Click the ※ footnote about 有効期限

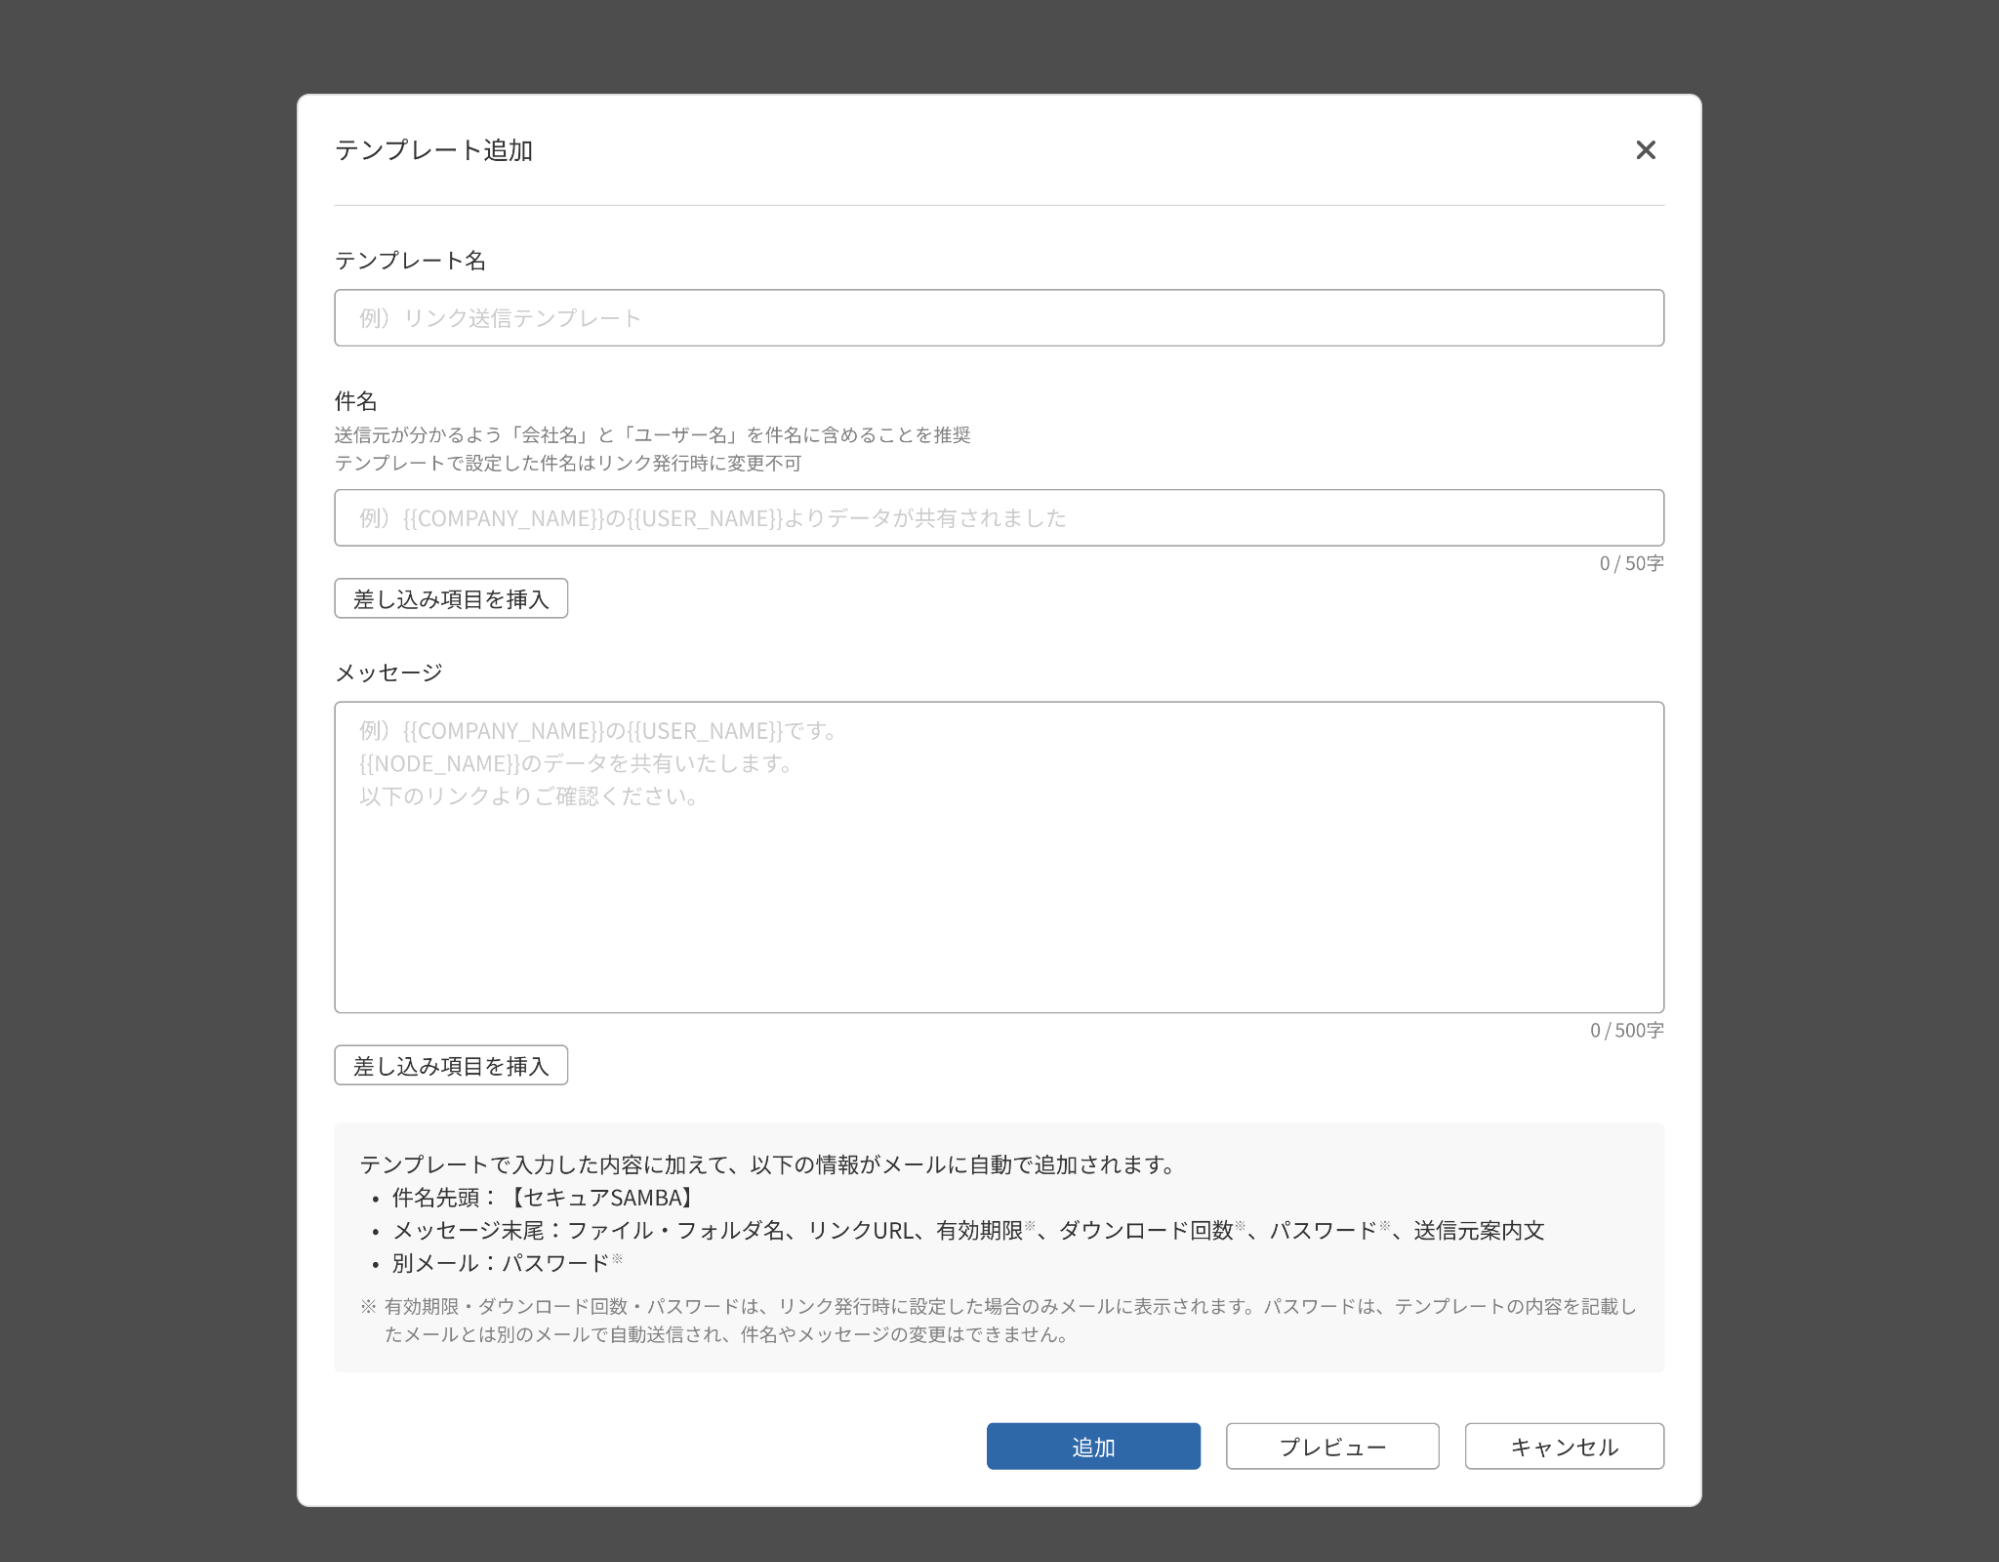(x=998, y=1320)
